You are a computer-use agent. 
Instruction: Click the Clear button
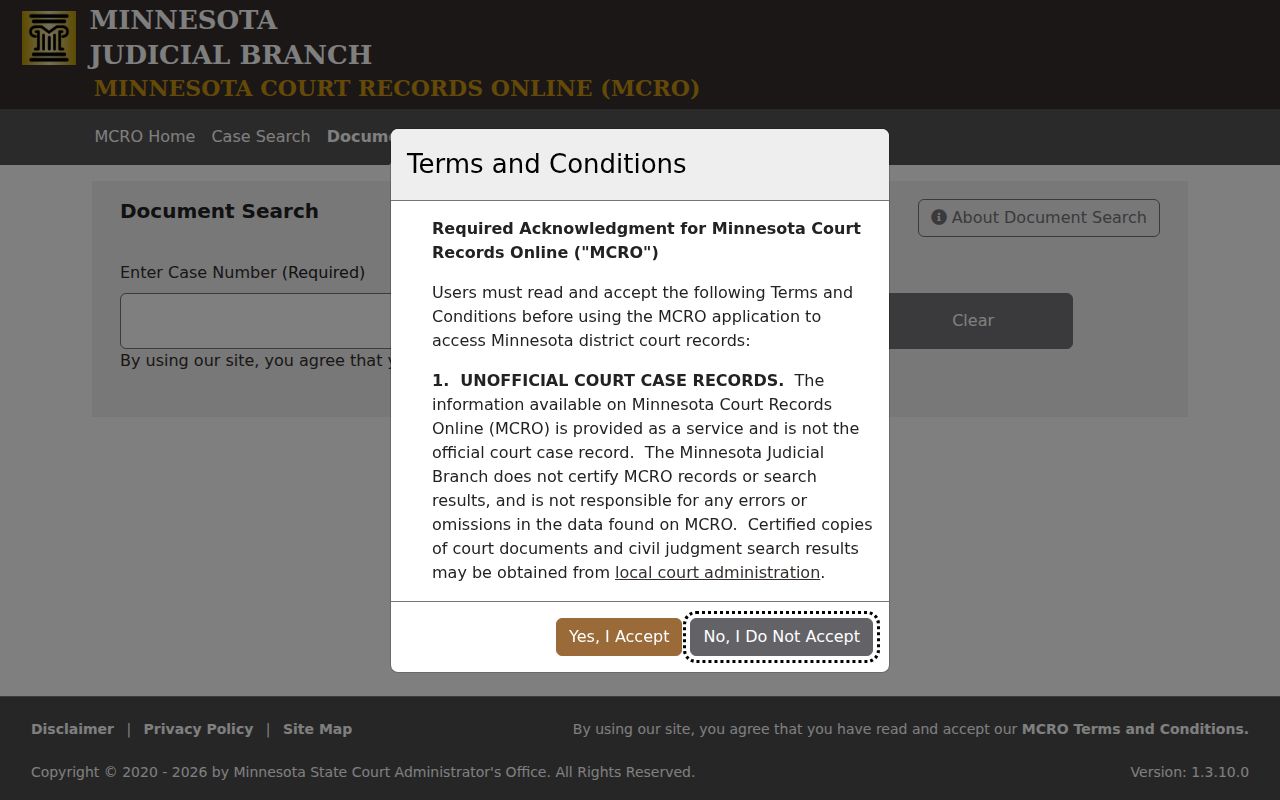click(x=972, y=321)
